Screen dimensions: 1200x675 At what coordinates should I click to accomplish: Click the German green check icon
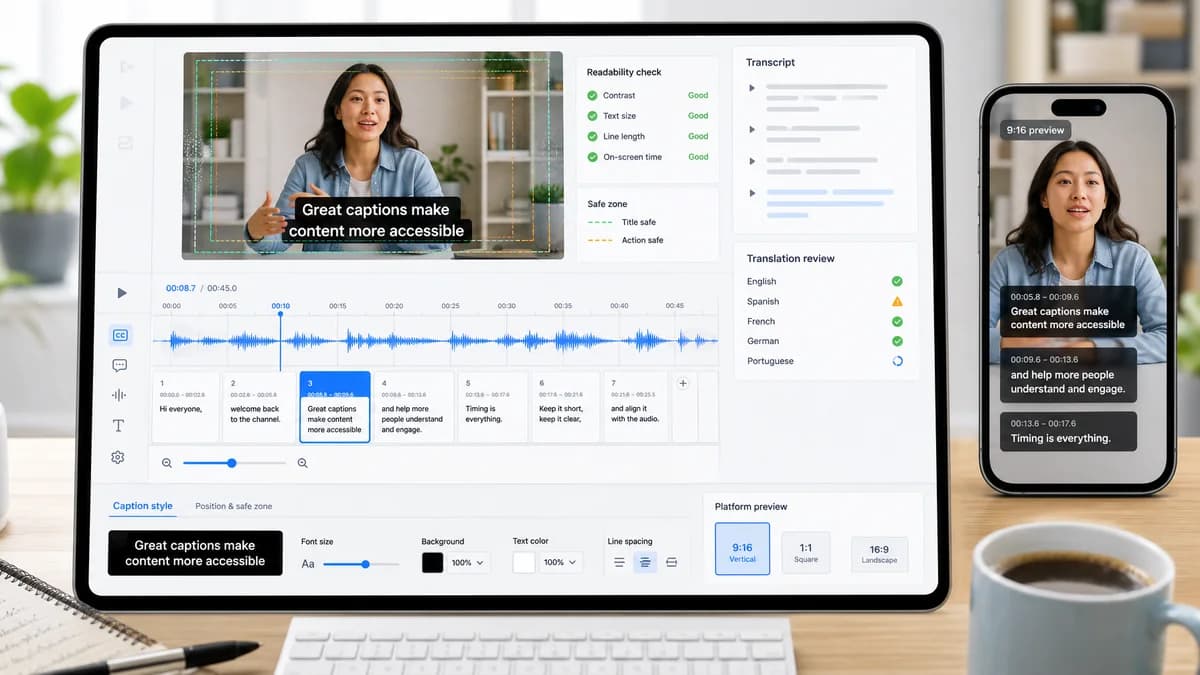[x=897, y=341]
